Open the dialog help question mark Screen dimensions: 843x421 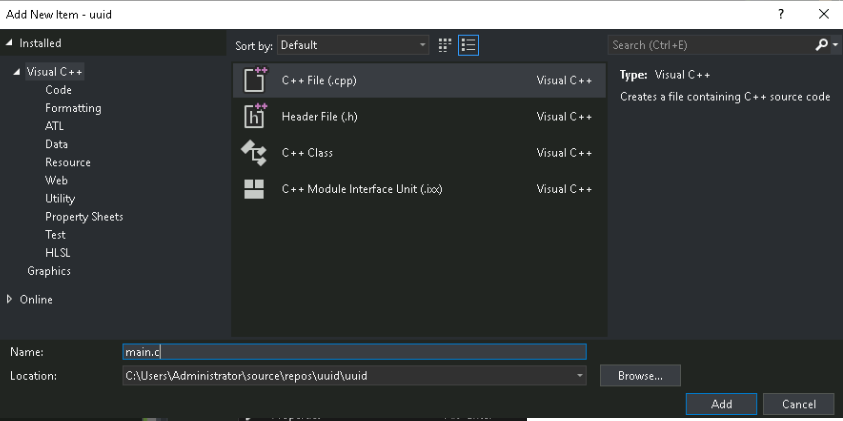pyautogui.click(x=781, y=15)
